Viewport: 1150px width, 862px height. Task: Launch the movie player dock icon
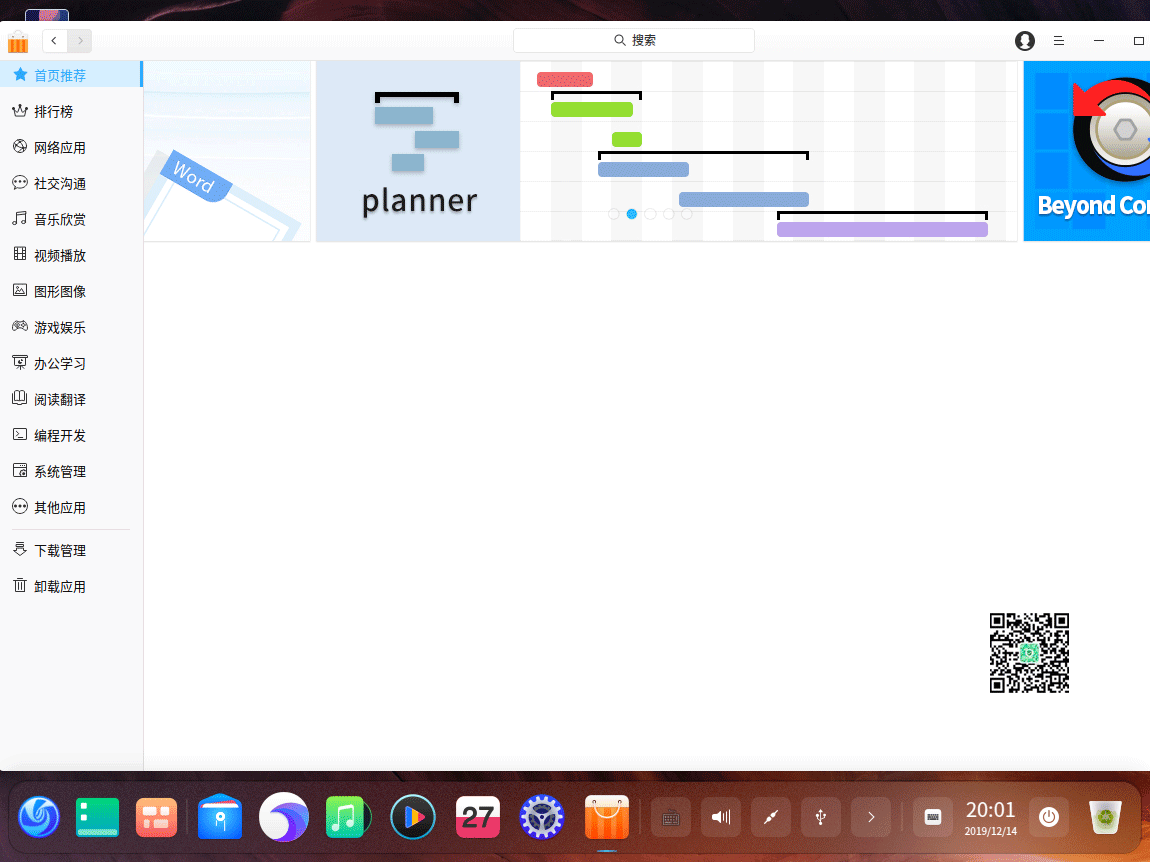tap(413, 817)
